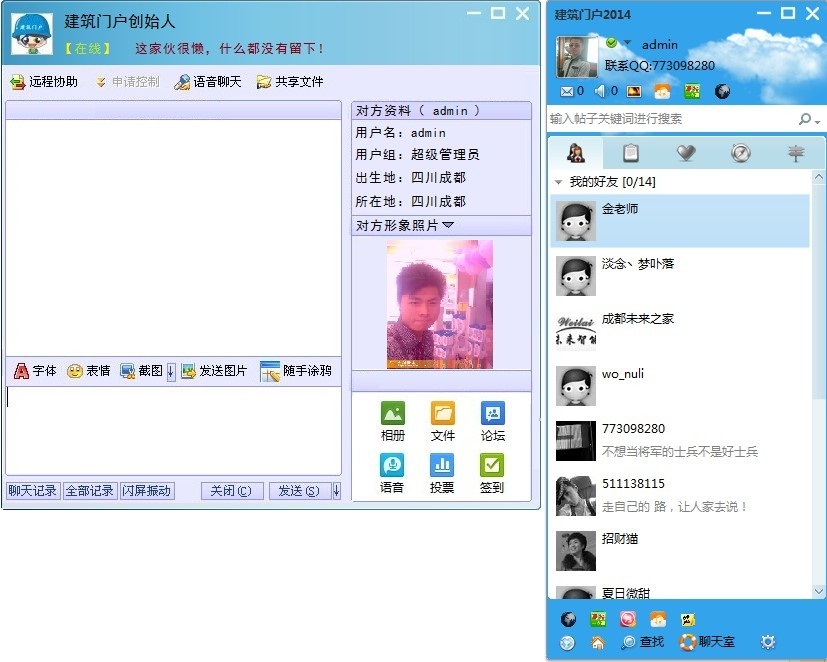Open 论坛 forum icon
This screenshot has width=827, height=662.
[x=493, y=413]
